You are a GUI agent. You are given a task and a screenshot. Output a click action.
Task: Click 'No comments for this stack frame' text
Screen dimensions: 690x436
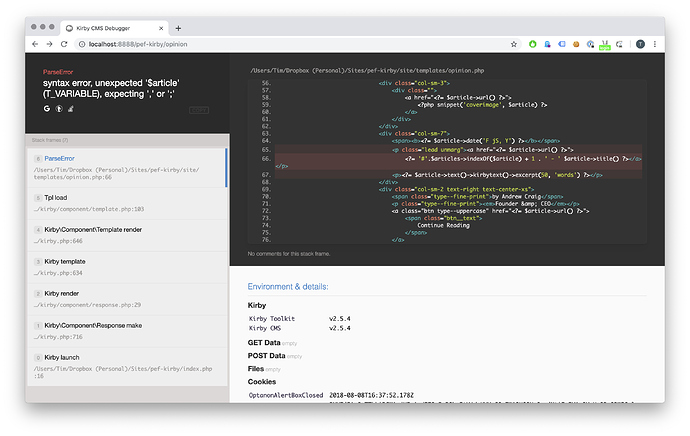(x=289, y=253)
